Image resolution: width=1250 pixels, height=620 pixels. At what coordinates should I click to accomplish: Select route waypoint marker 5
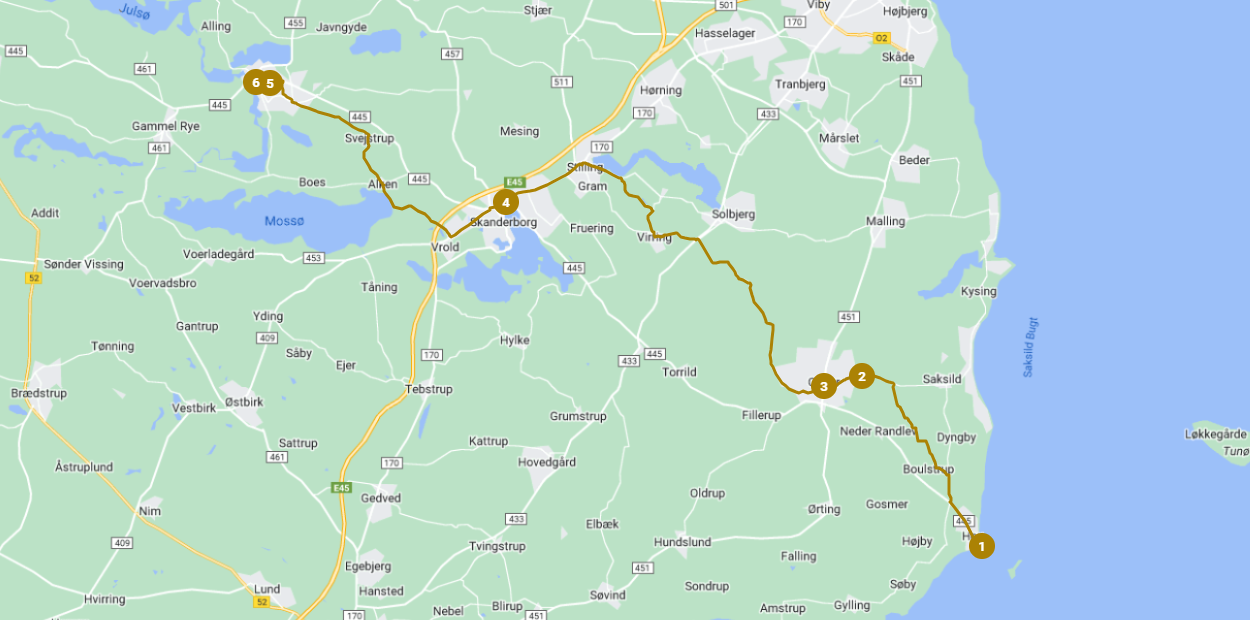[270, 83]
